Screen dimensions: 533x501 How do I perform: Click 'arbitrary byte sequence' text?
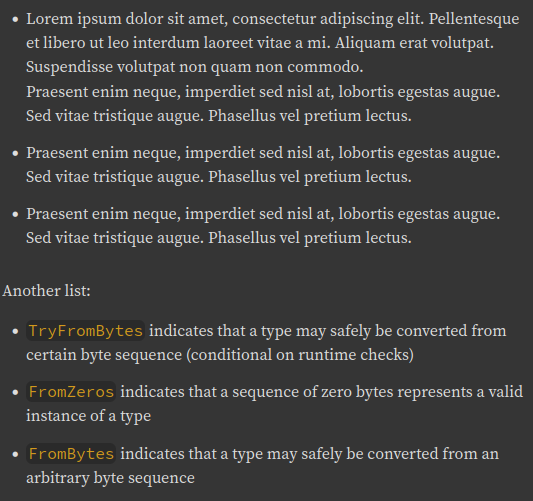pyautogui.click(x=110, y=478)
